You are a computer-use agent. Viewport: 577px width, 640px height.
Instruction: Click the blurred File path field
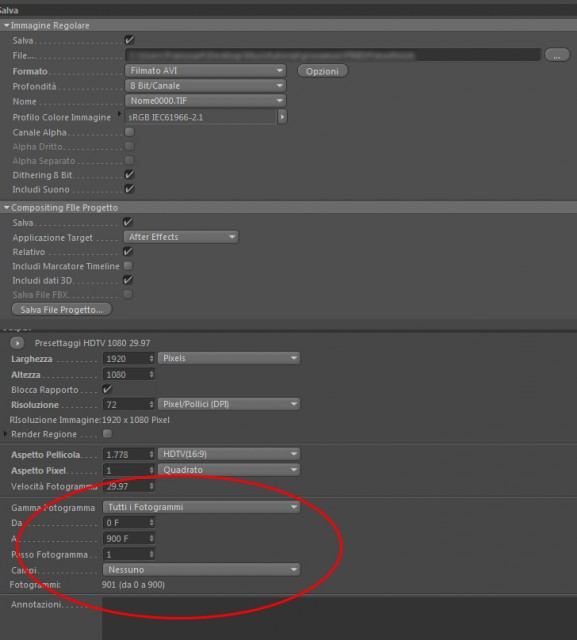tap(333, 55)
